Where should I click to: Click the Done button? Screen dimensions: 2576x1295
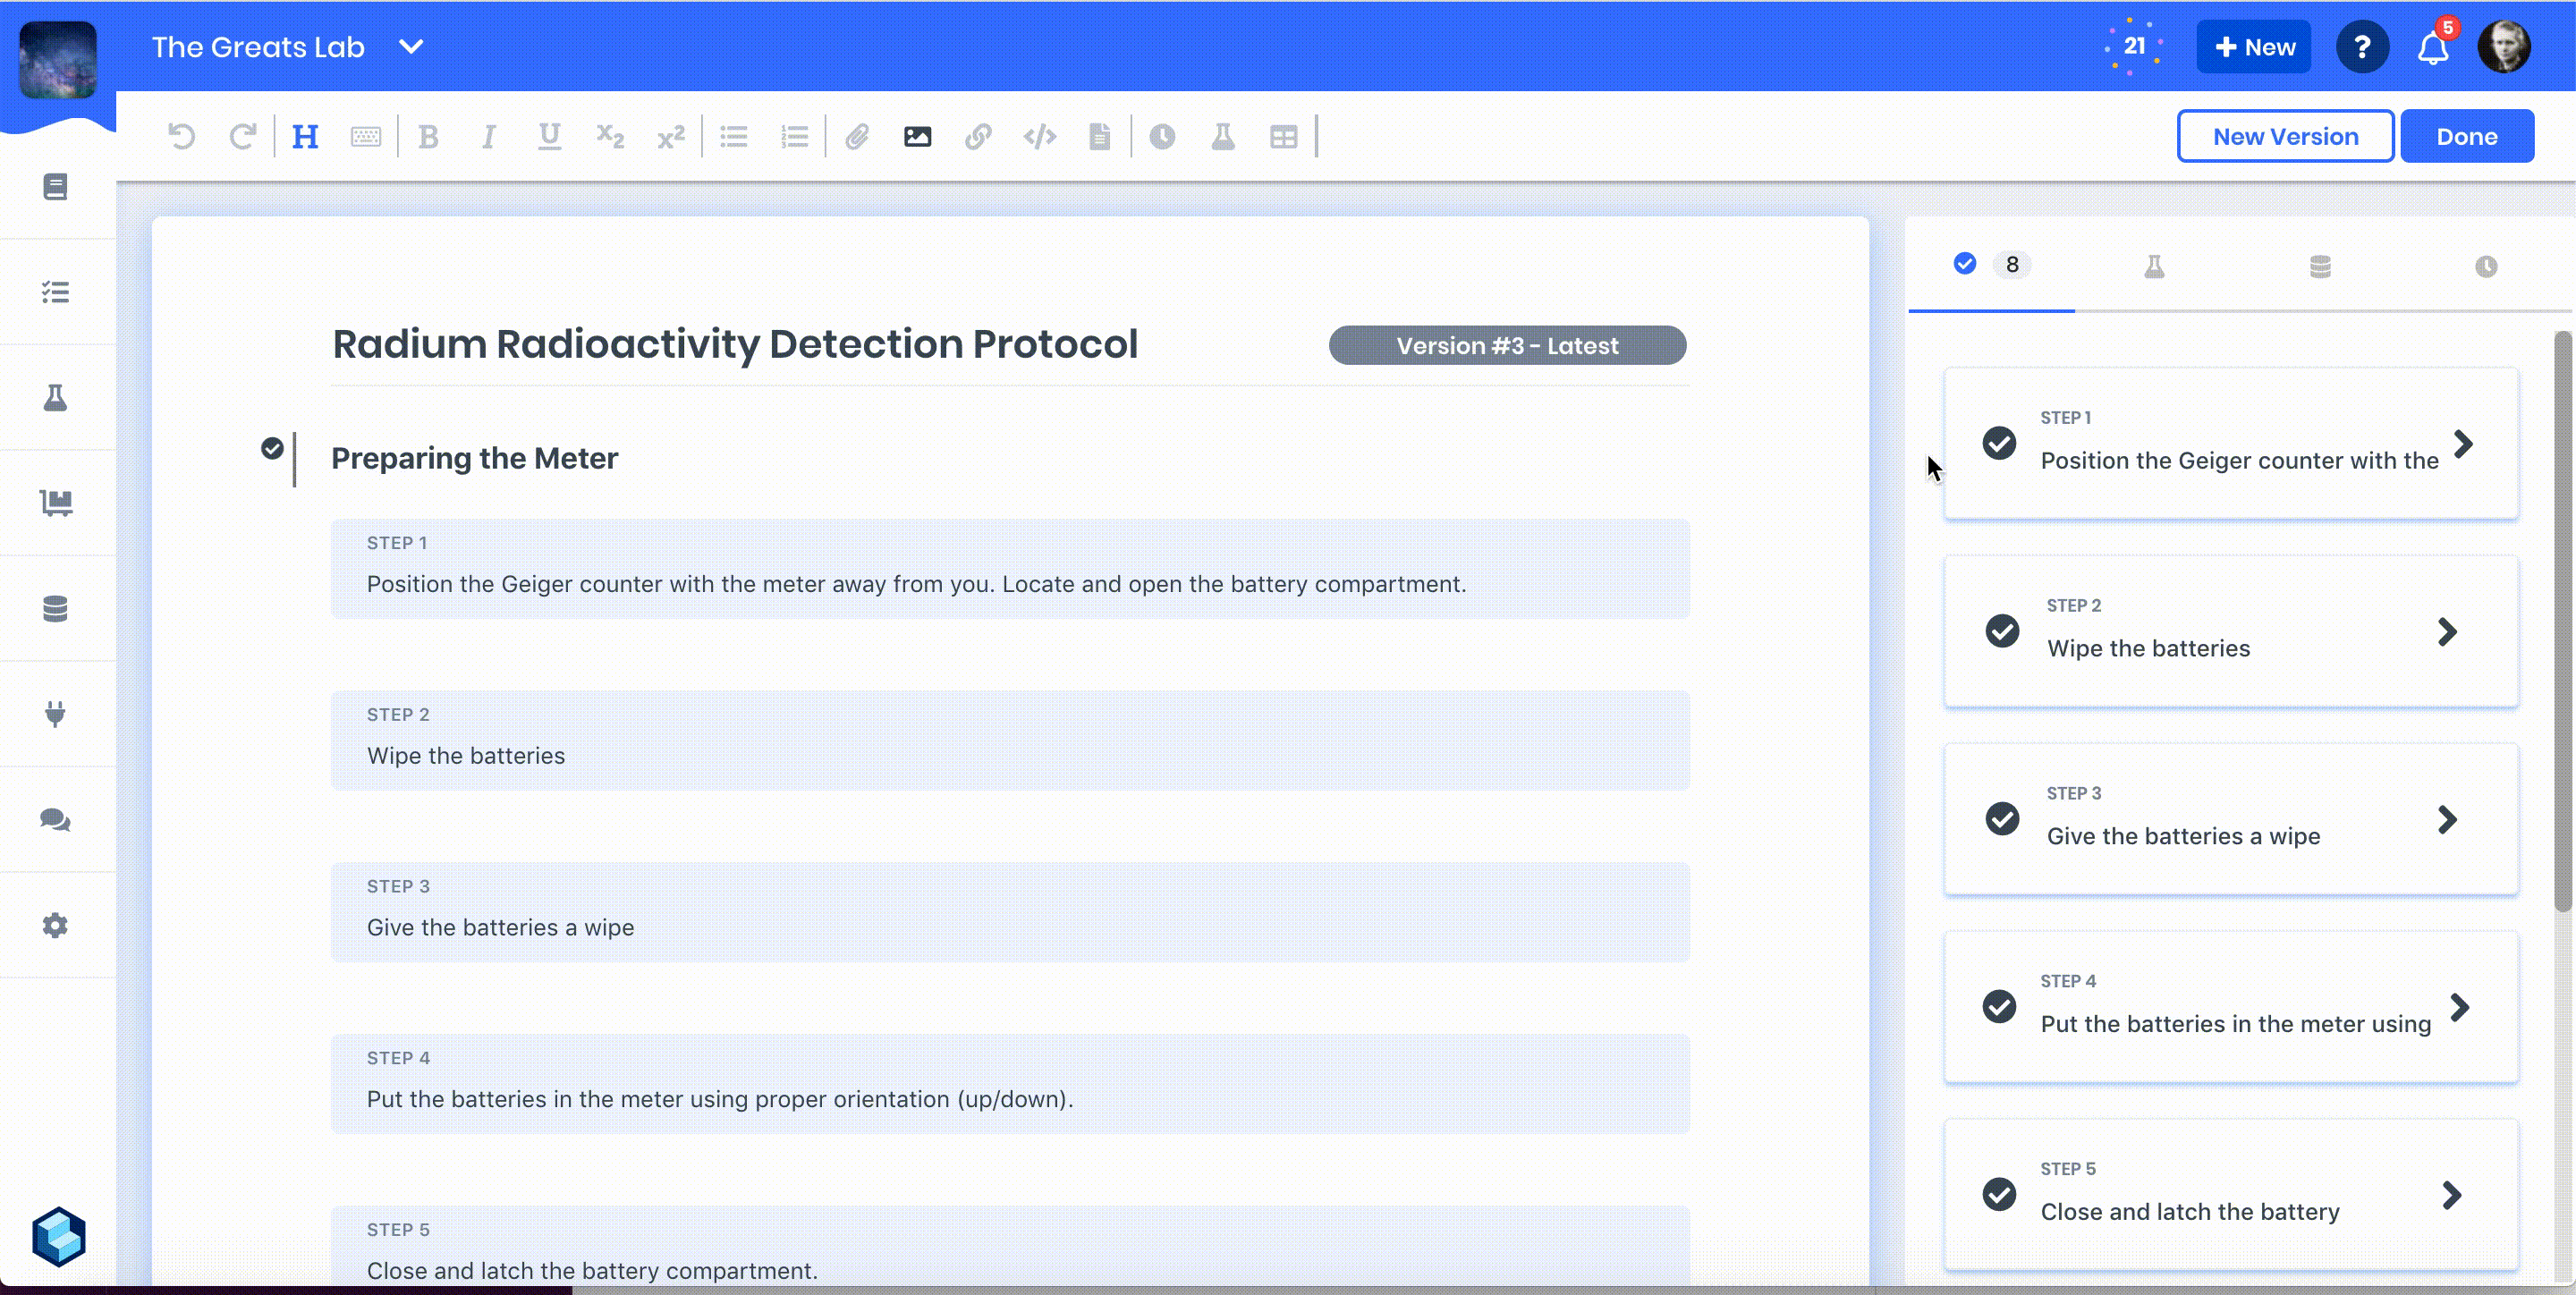point(2466,136)
